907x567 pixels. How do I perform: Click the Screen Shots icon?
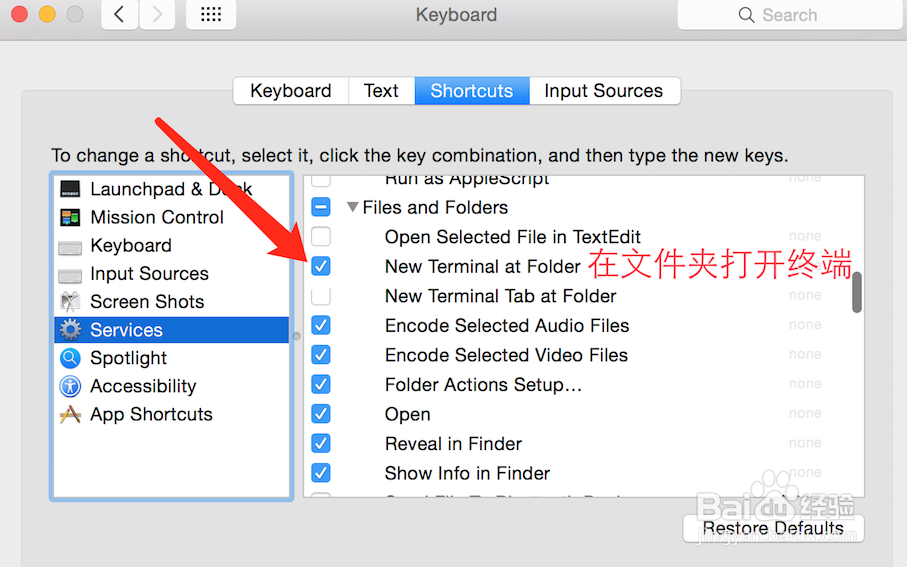(70, 301)
